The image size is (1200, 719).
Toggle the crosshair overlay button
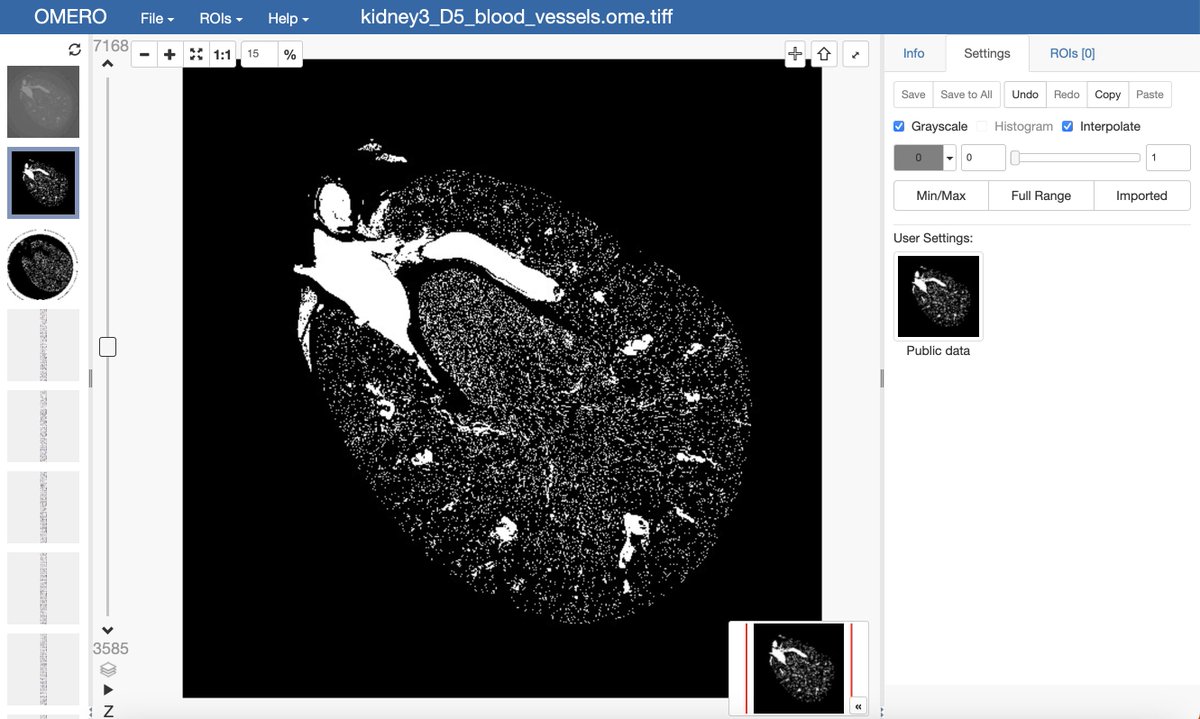tap(795, 54)
